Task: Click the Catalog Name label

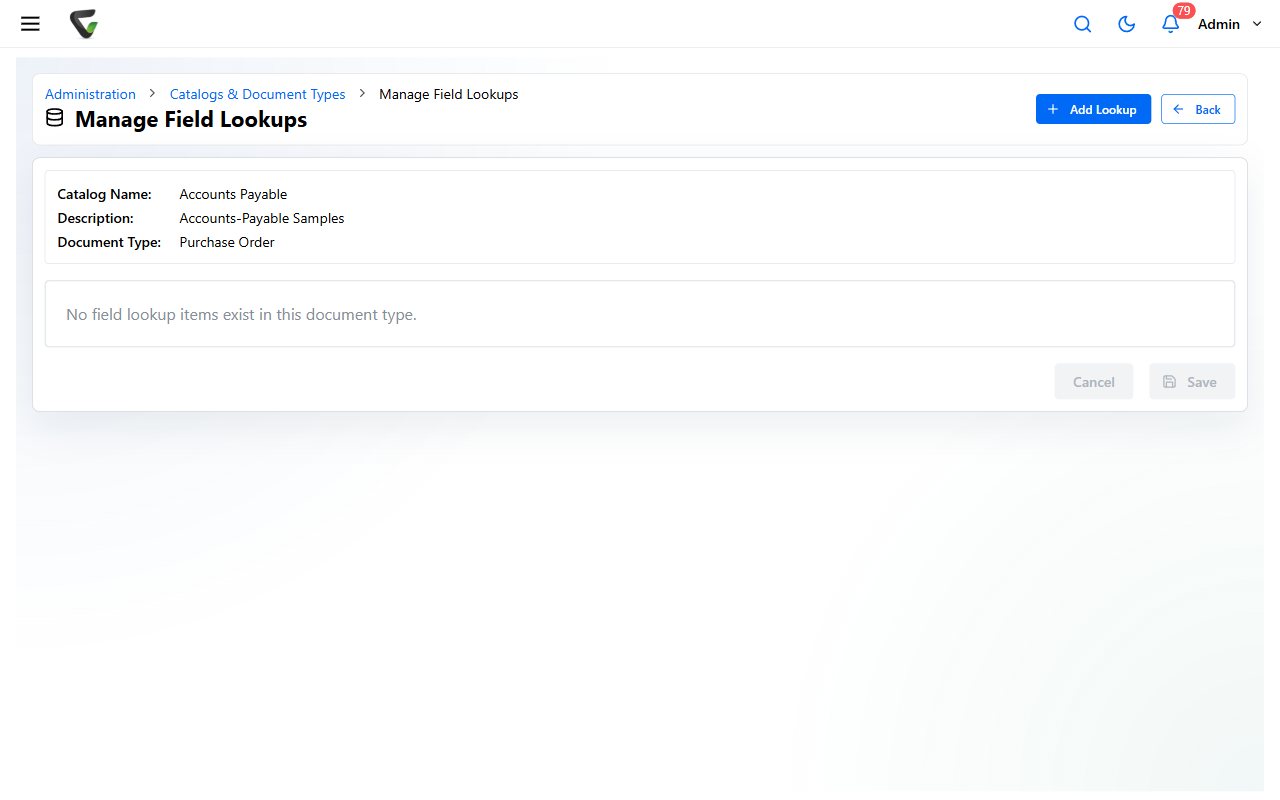Action: point(105,194)
